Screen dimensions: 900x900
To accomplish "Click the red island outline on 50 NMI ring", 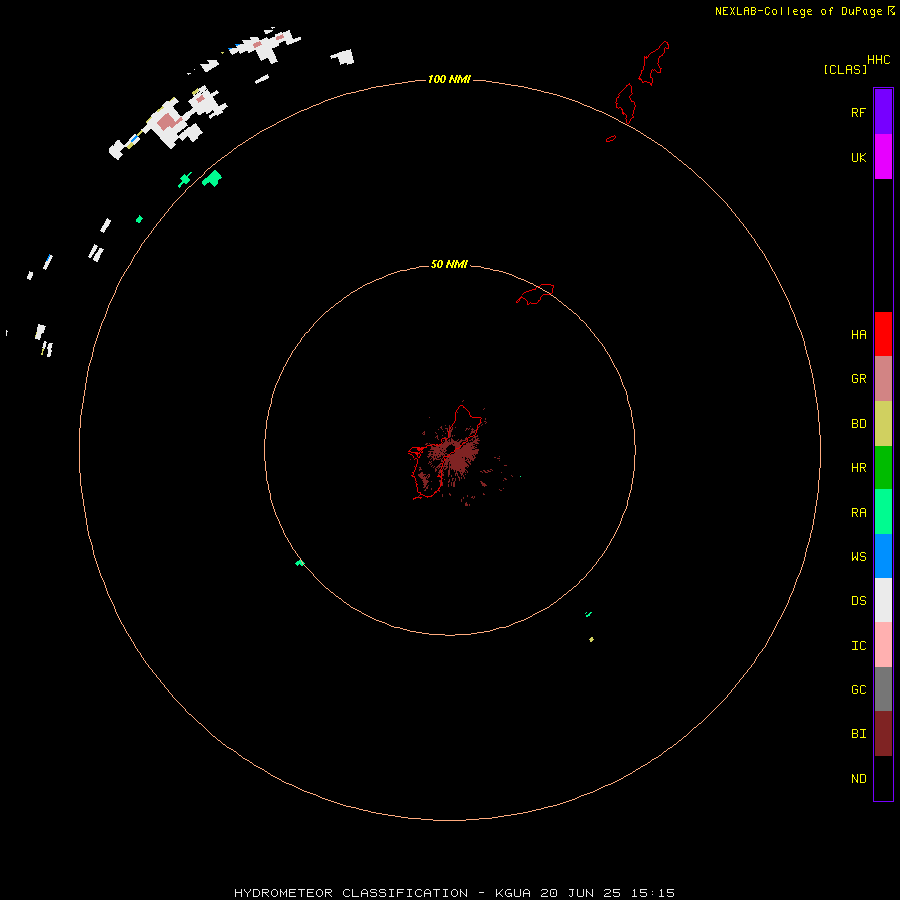I will pos(536,294).
